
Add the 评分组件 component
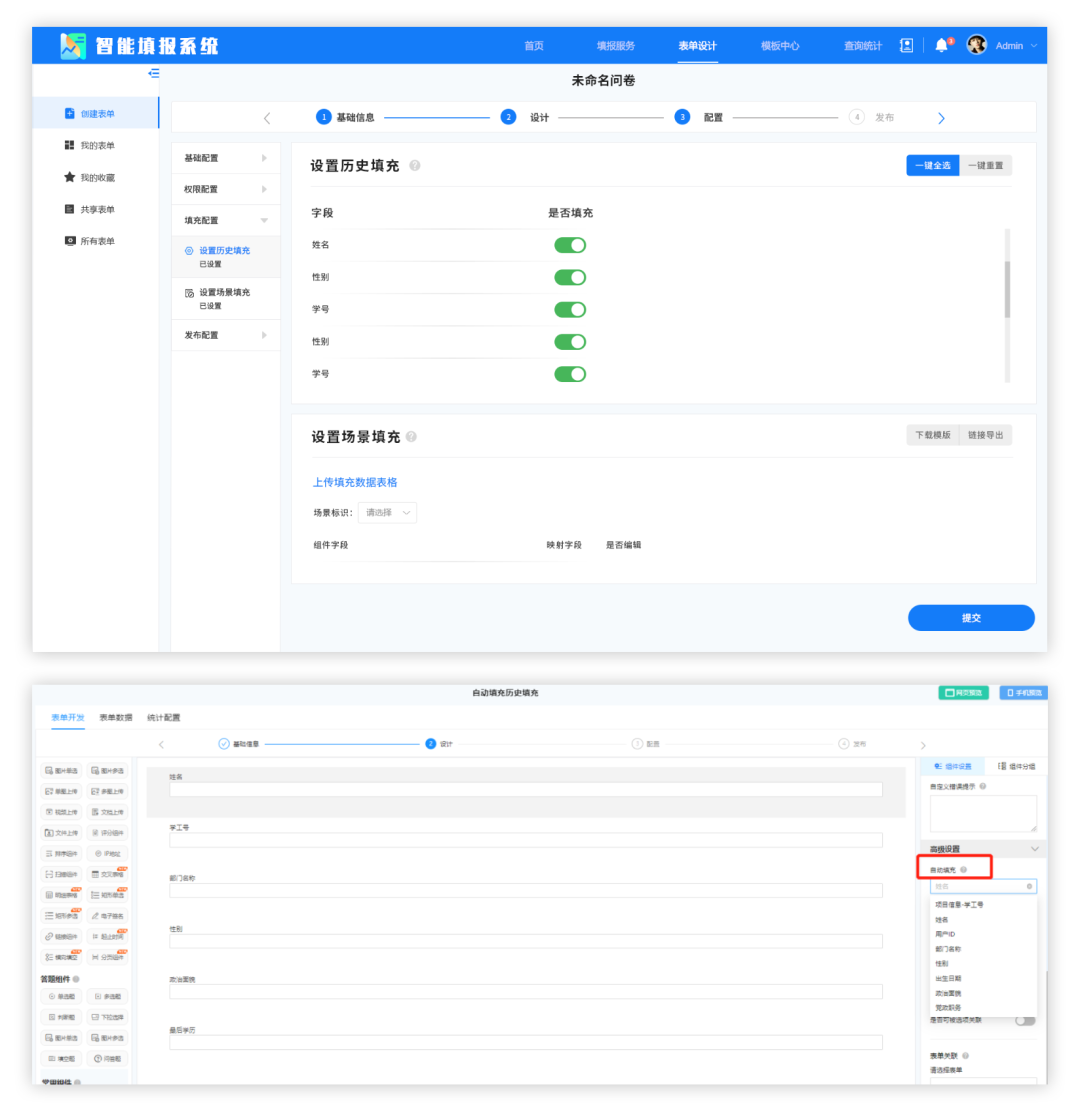click(x=108, y=832)
